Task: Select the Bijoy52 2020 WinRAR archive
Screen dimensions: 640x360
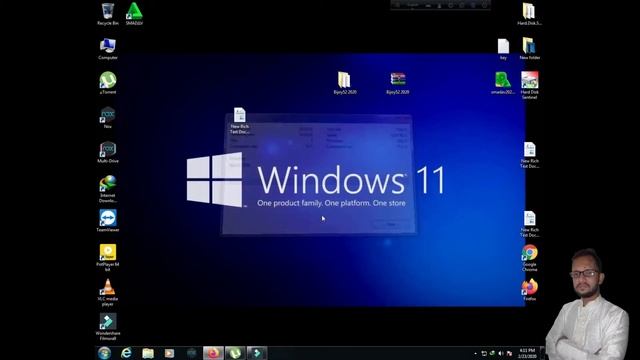Action: tap(398, 83)
